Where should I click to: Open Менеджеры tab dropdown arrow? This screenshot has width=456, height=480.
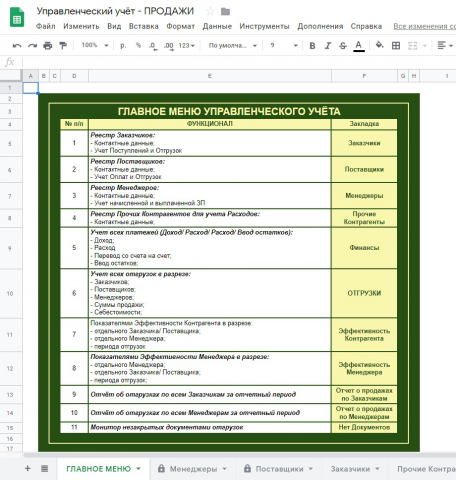pos(224,469)
